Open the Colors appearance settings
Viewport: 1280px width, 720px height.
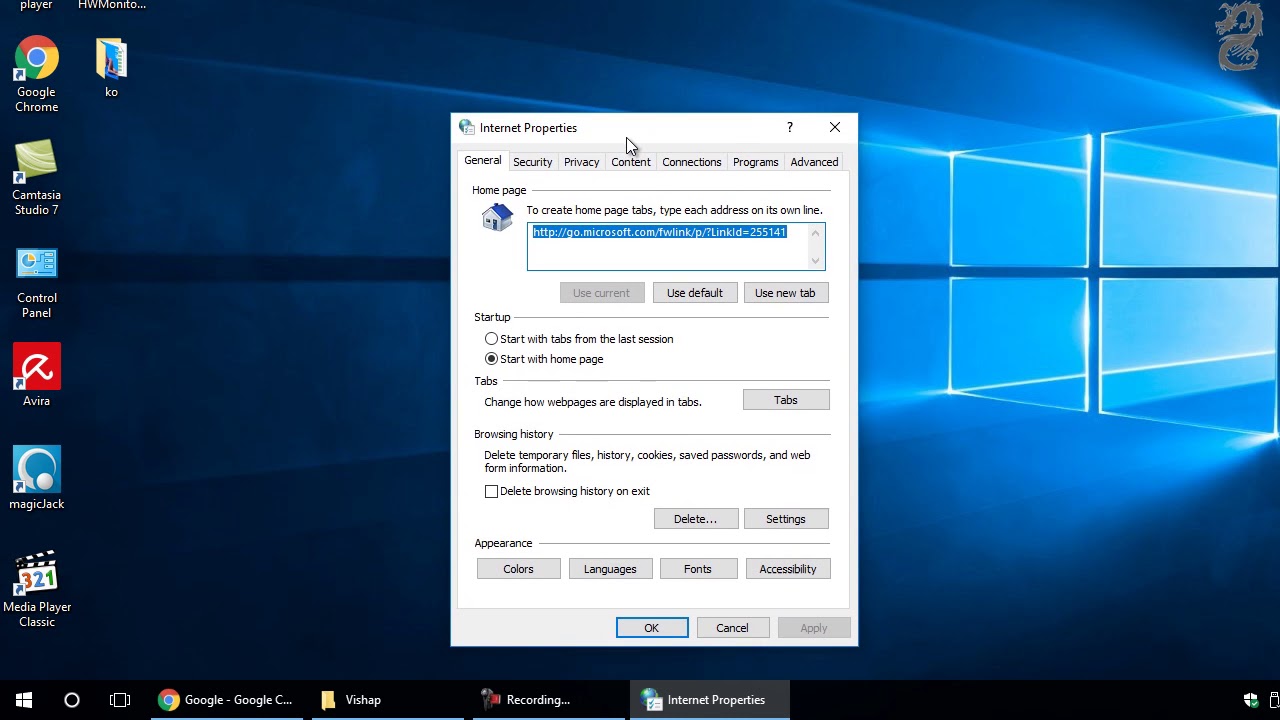[518, 569]
